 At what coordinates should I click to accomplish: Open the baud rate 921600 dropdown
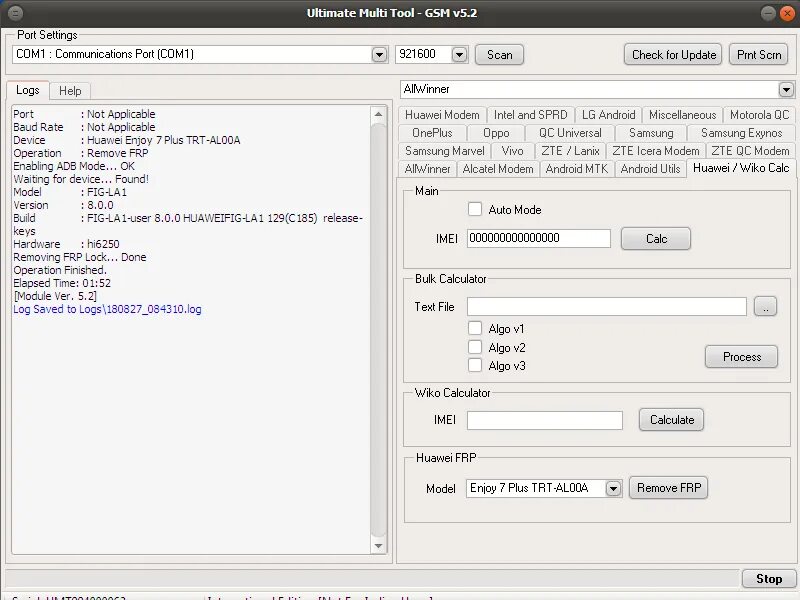[459, 54]
